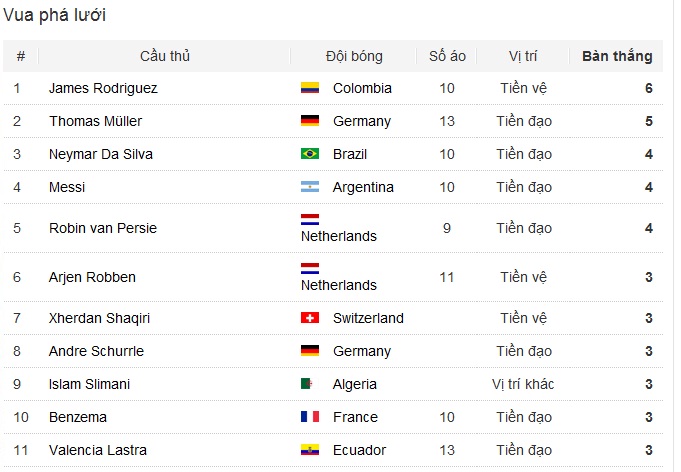The height and width of the screenshot is (472, 681).
Task: Open player James Rodriguez
Action: [x=103, y=88]
